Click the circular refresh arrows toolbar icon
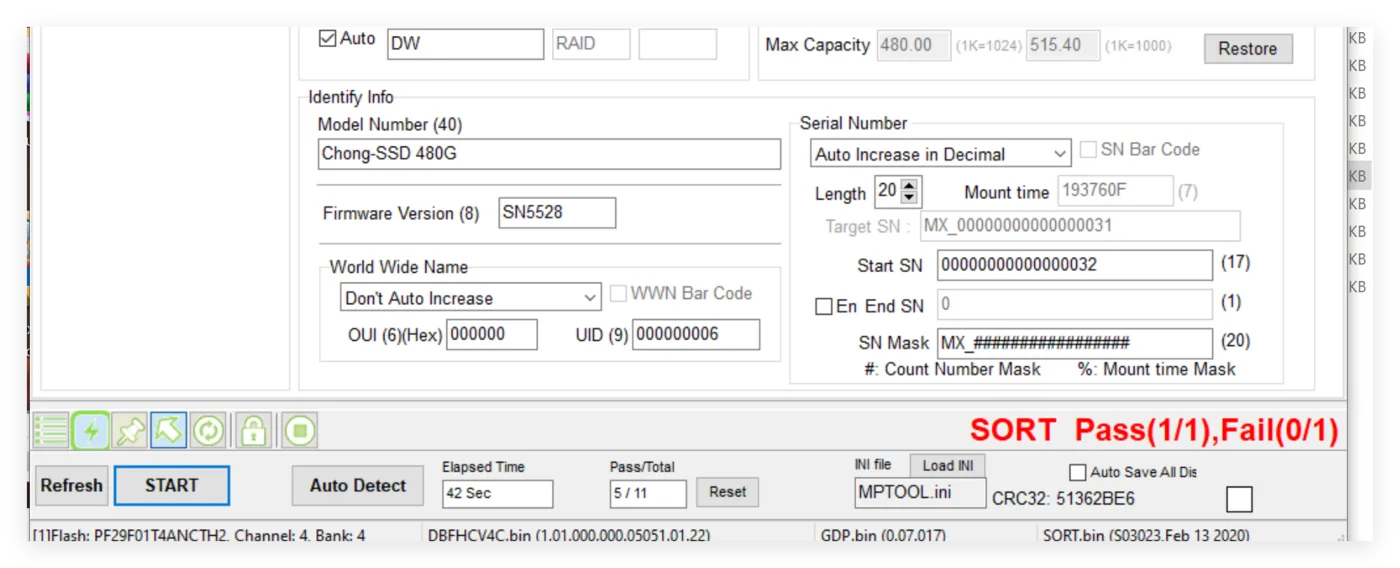The width and height of the screenshot is (1400, 568). click(x=208, y=431)
